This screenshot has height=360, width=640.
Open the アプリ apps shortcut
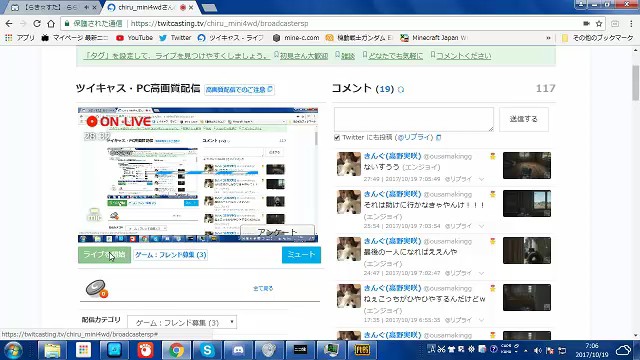tap(20, 38)
